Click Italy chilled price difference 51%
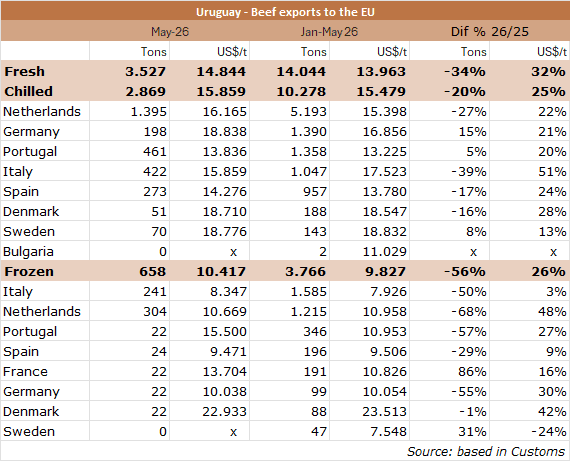Viewport: 570px width, 461px height. coord(552,171)
